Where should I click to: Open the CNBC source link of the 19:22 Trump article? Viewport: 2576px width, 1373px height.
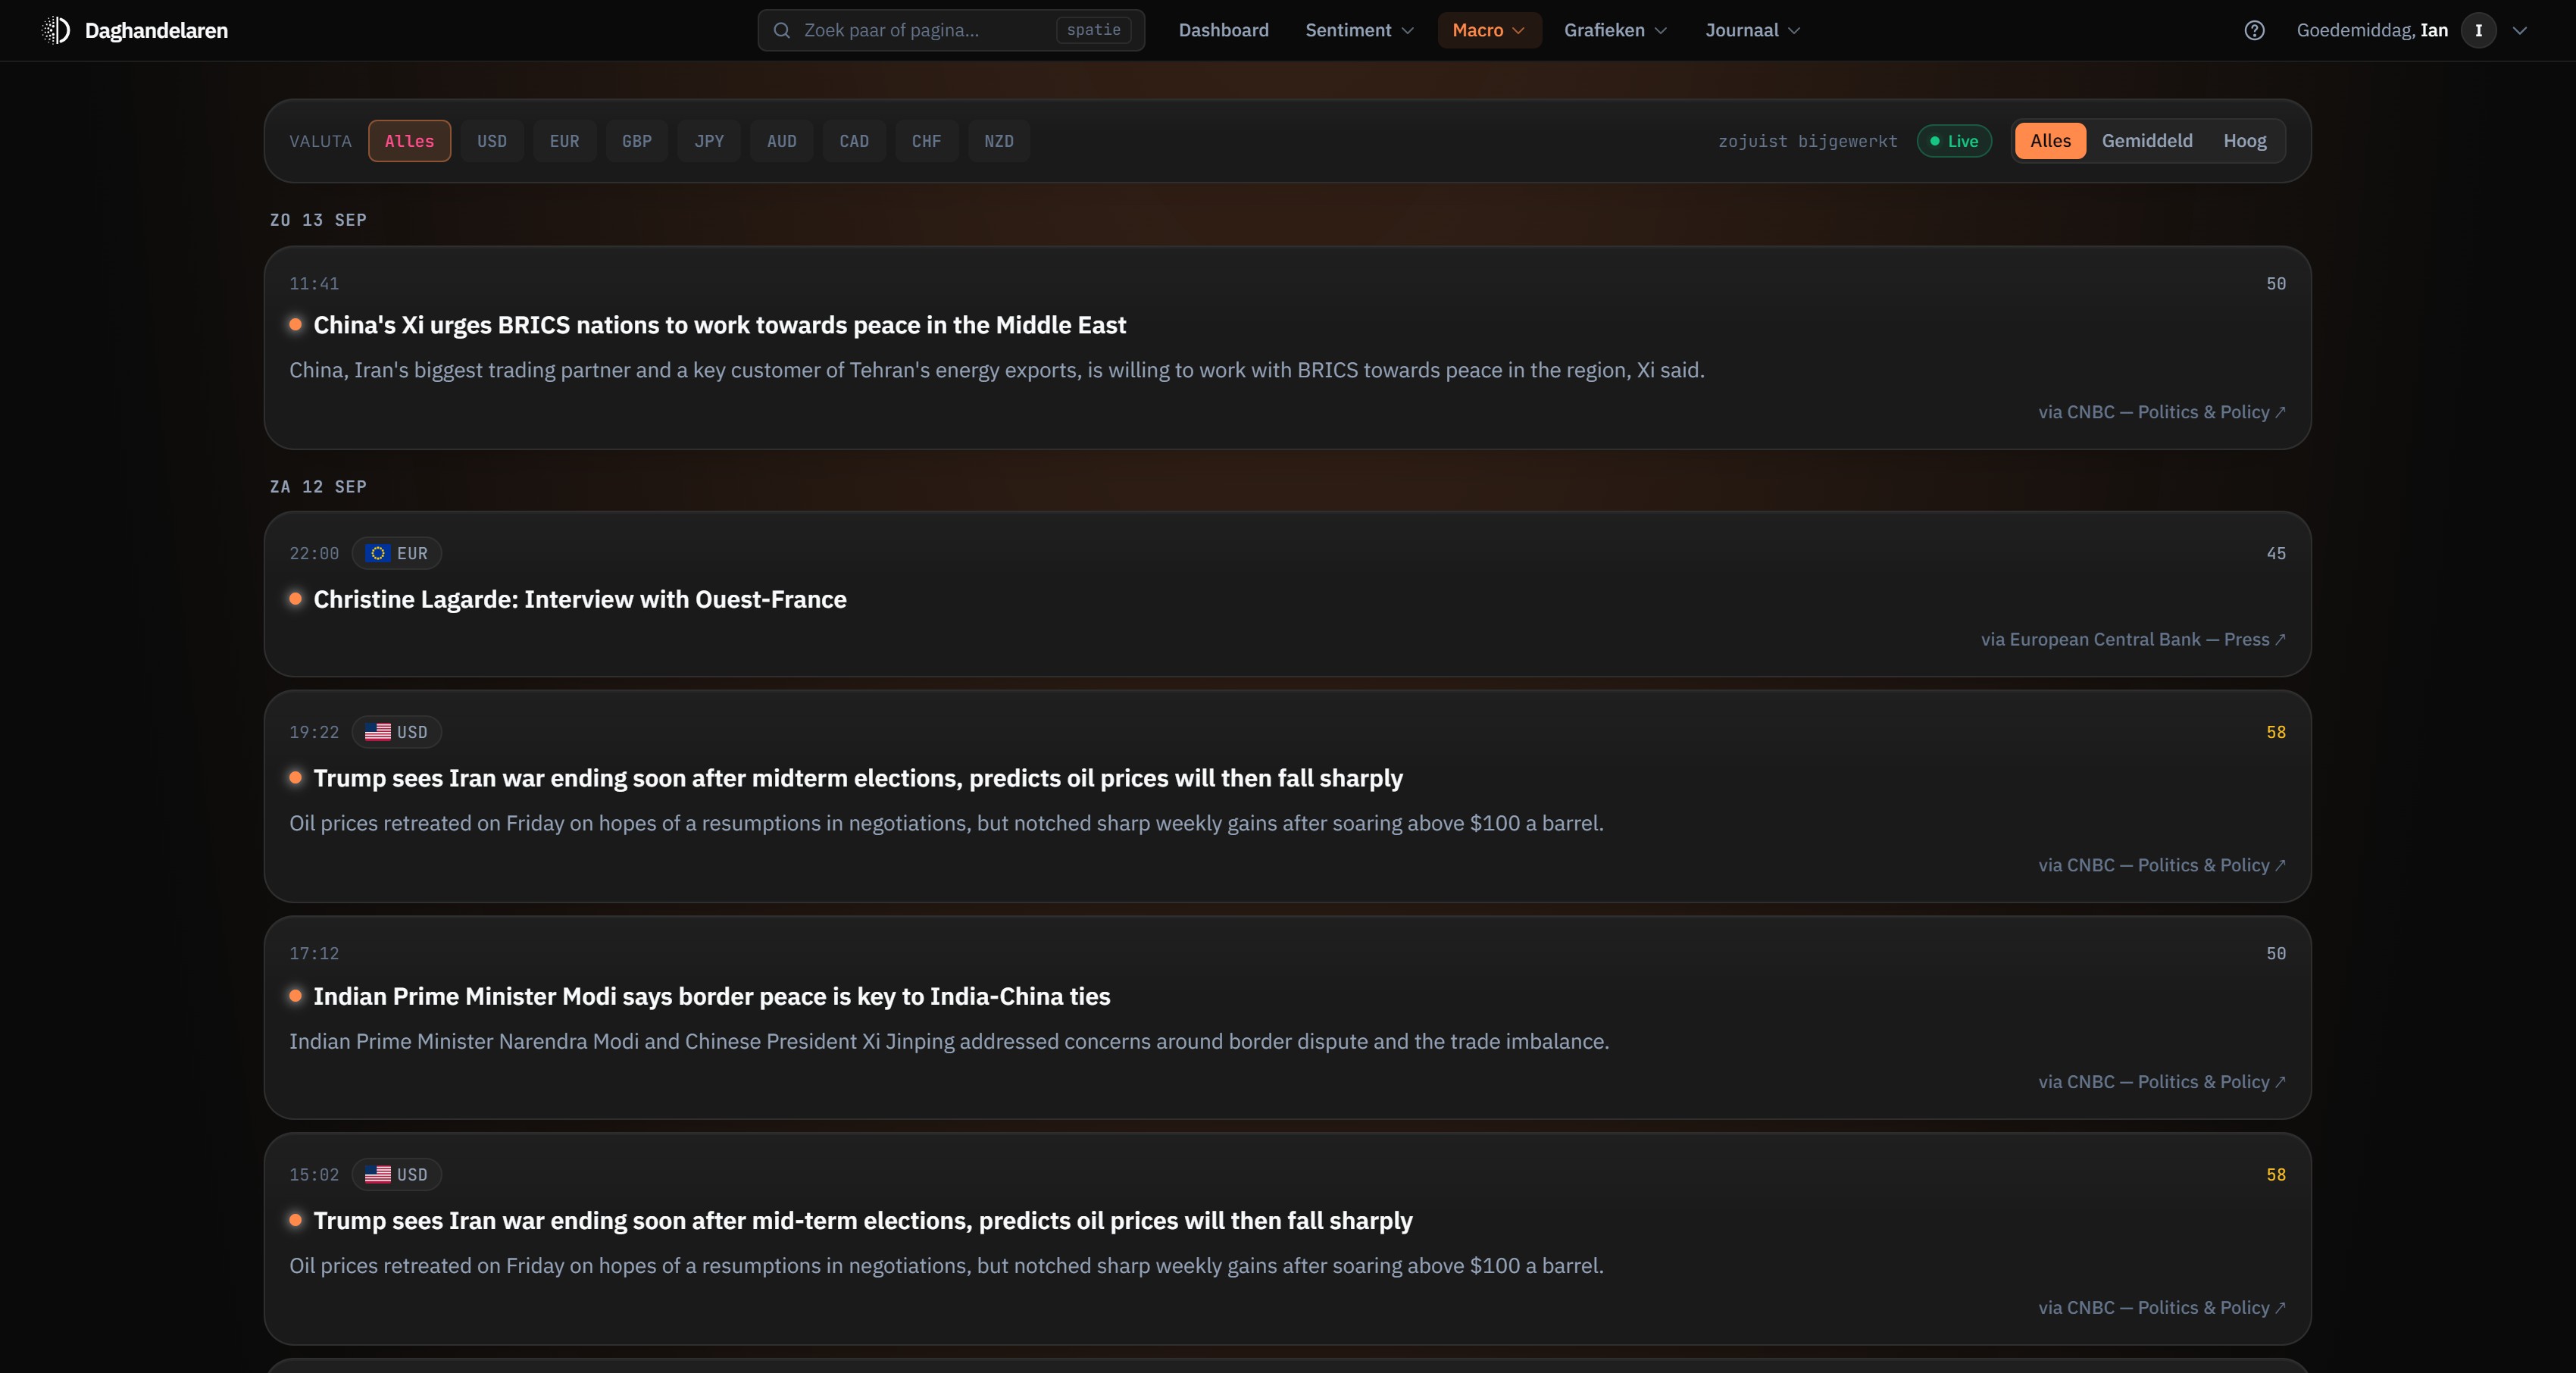2162,865
